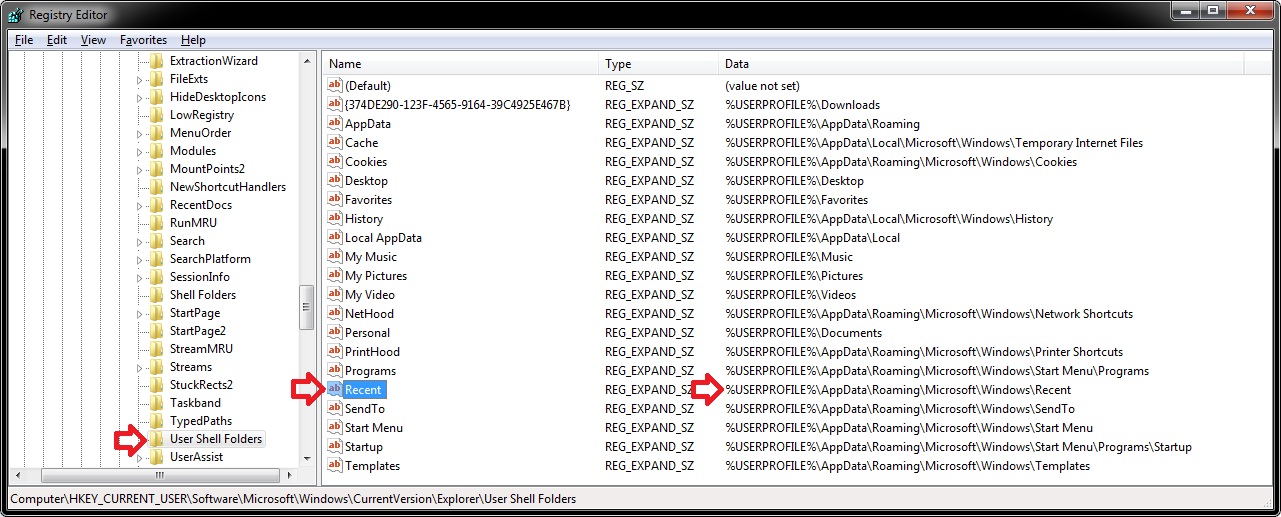This screenshot has height=517, width=1281.
Task: Click the tree pane vertical scrollbar thumb
Action: tap(307, 308)
